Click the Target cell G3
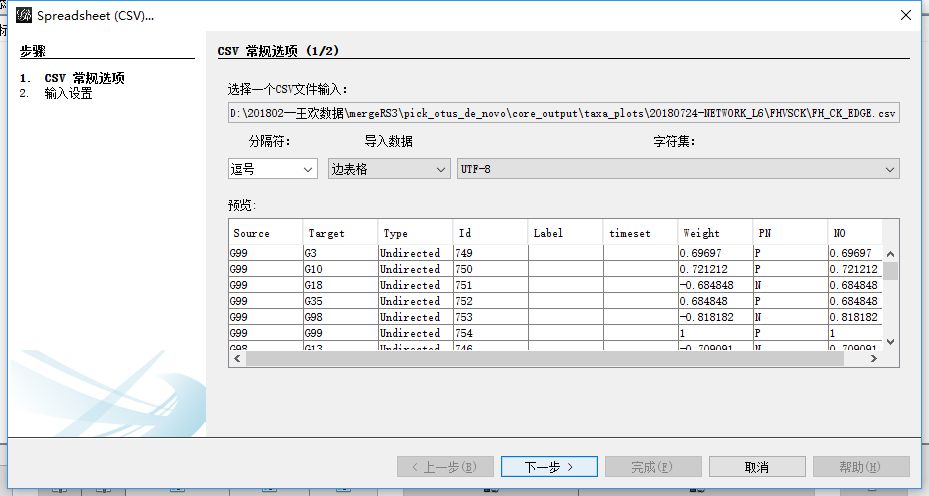The image size is (929, 496). pos(341,253)
